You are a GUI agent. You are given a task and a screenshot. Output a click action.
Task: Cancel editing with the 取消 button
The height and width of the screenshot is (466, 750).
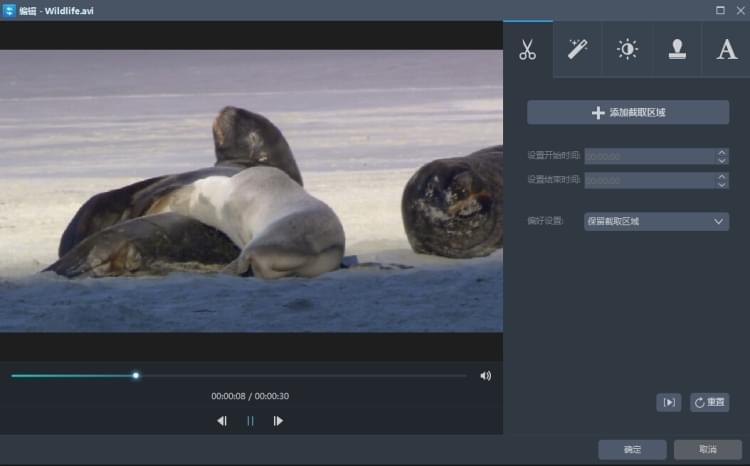[708, 450]
